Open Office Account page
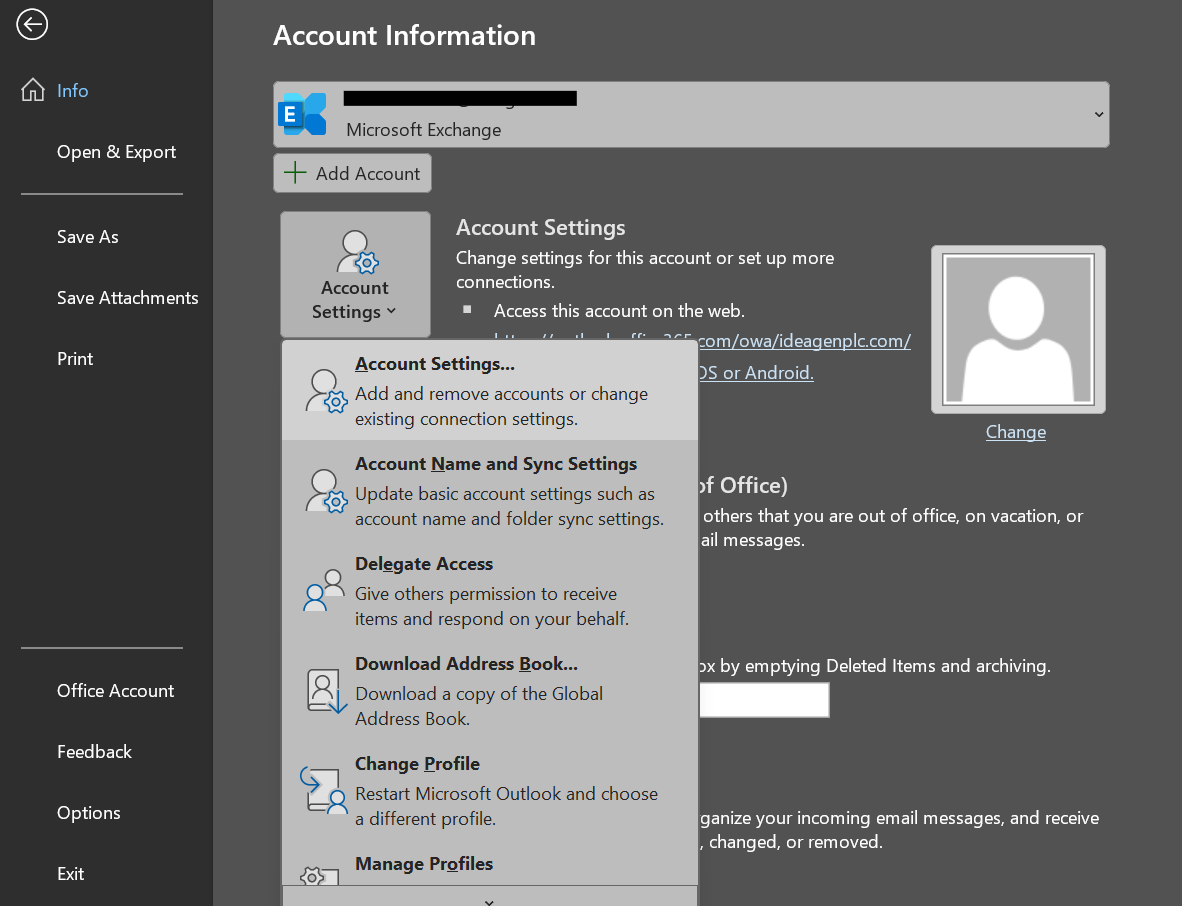This screenshot has height=906, width=1182. [115, 691]
